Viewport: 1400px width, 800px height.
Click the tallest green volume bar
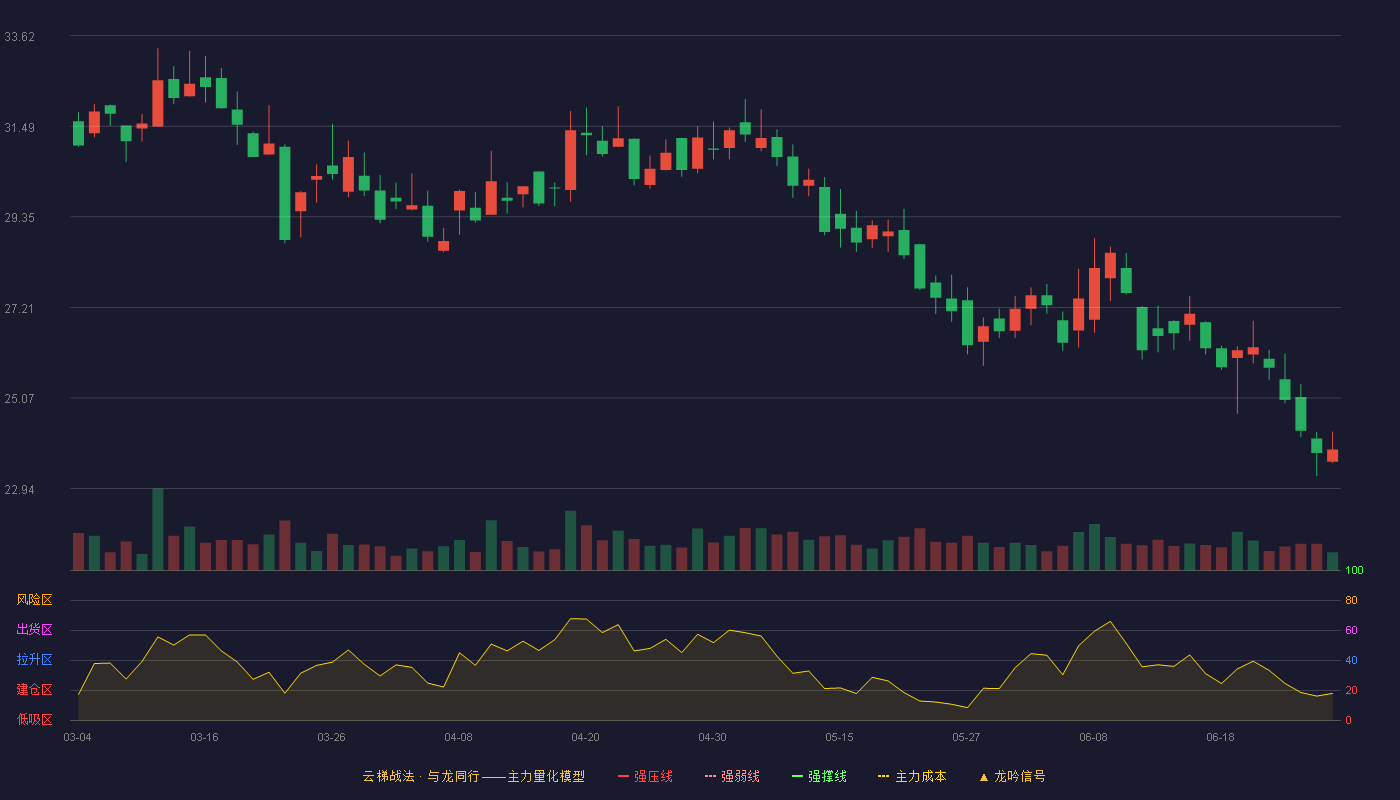158,529
